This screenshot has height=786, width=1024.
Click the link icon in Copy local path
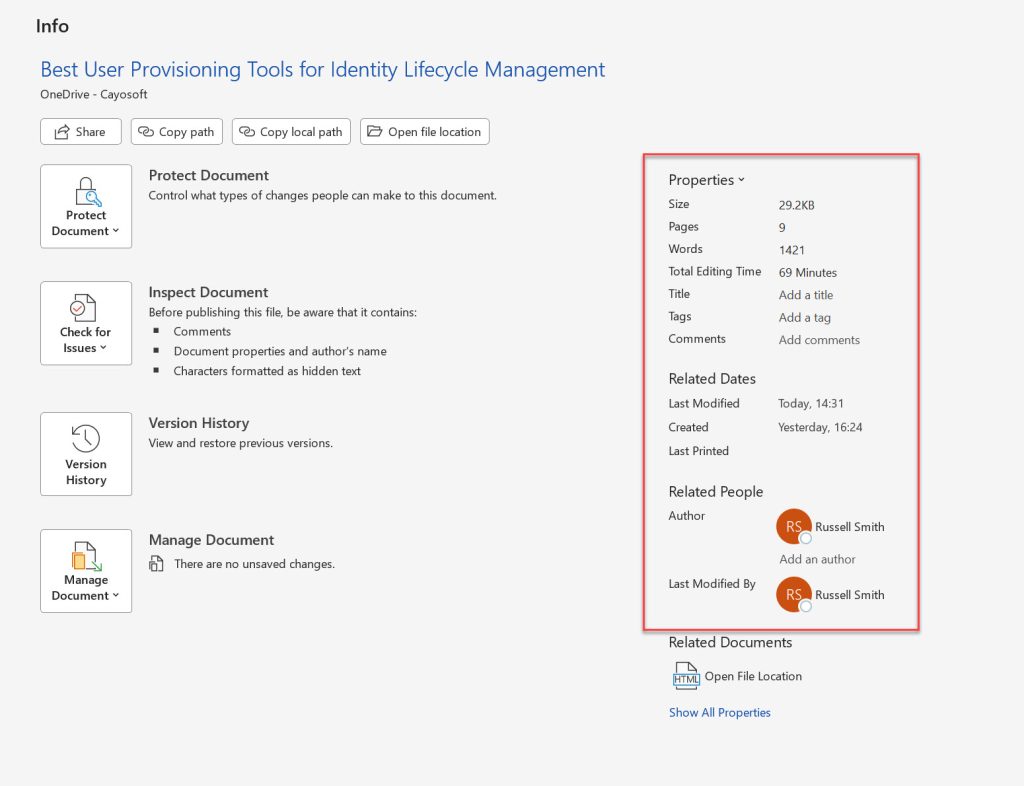(x=247, y=131)
